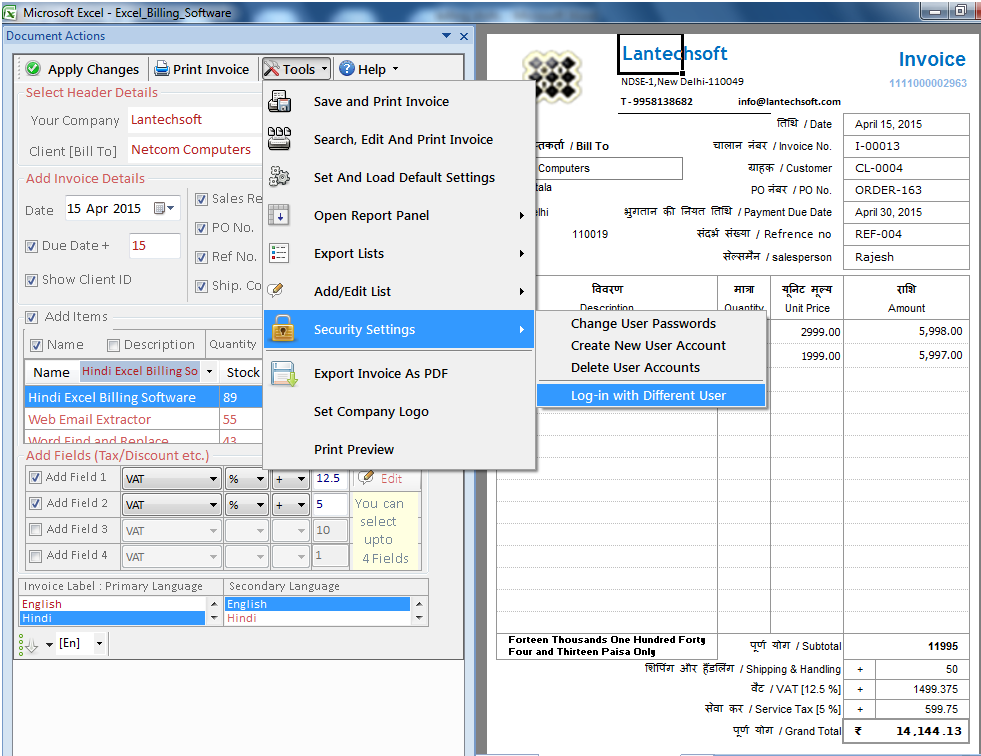981x756 pixels.
Task: Click the Your Company field Lantechsoft
Action: pos(194,120)
